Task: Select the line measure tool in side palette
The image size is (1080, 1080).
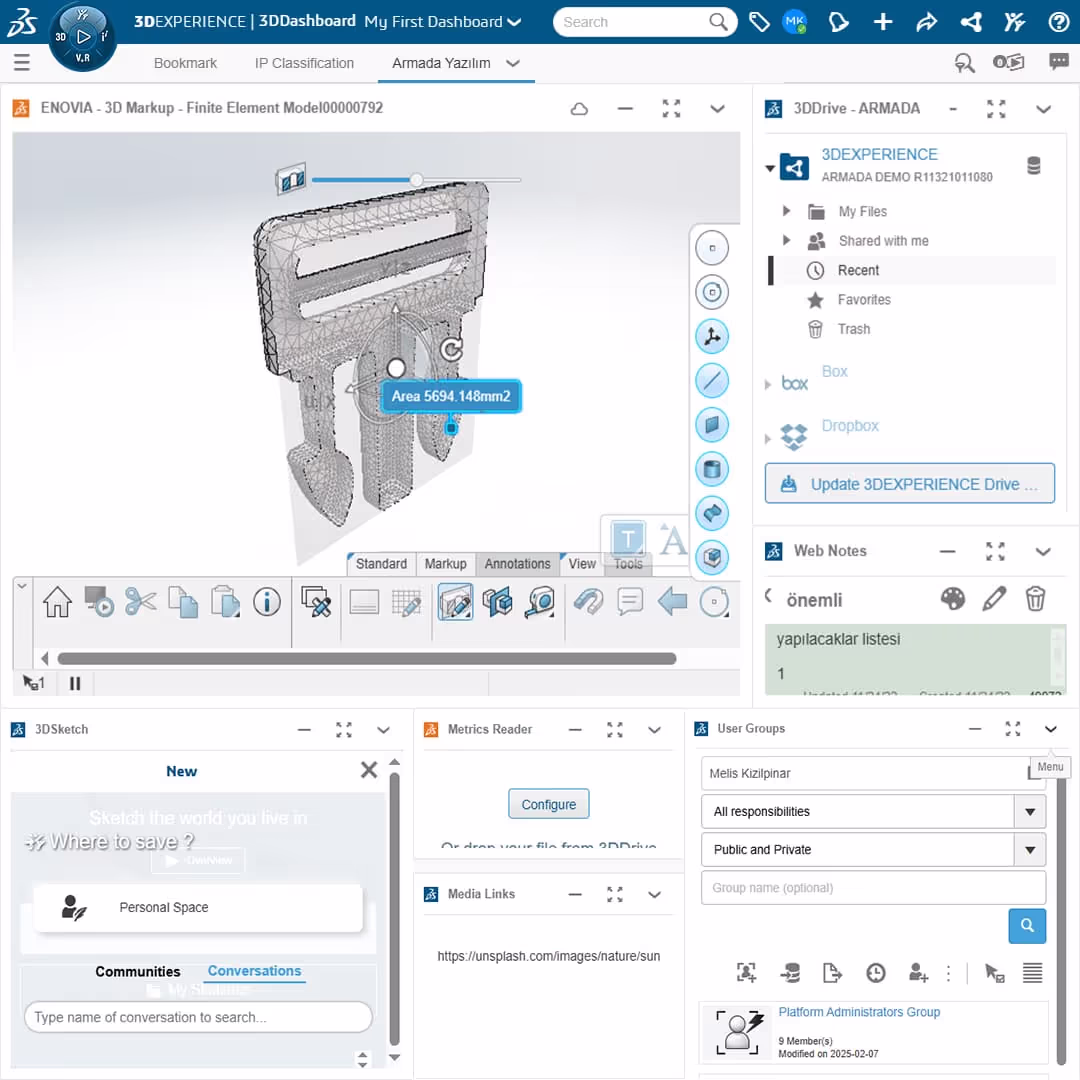Action: click(x=712, y=380)
